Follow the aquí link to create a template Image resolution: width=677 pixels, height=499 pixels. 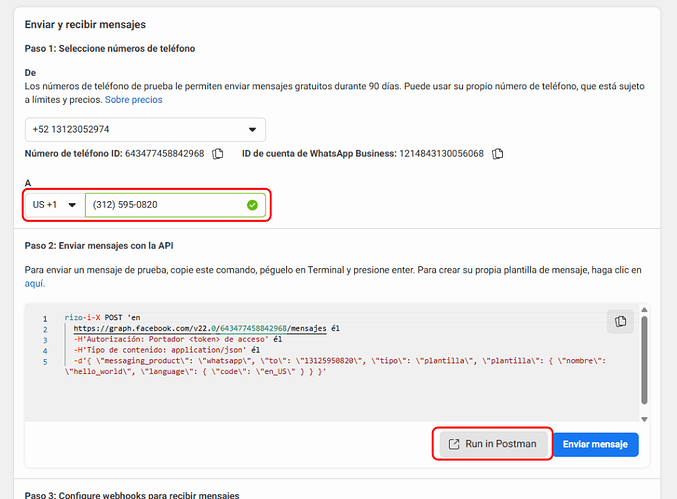point(35,284)
